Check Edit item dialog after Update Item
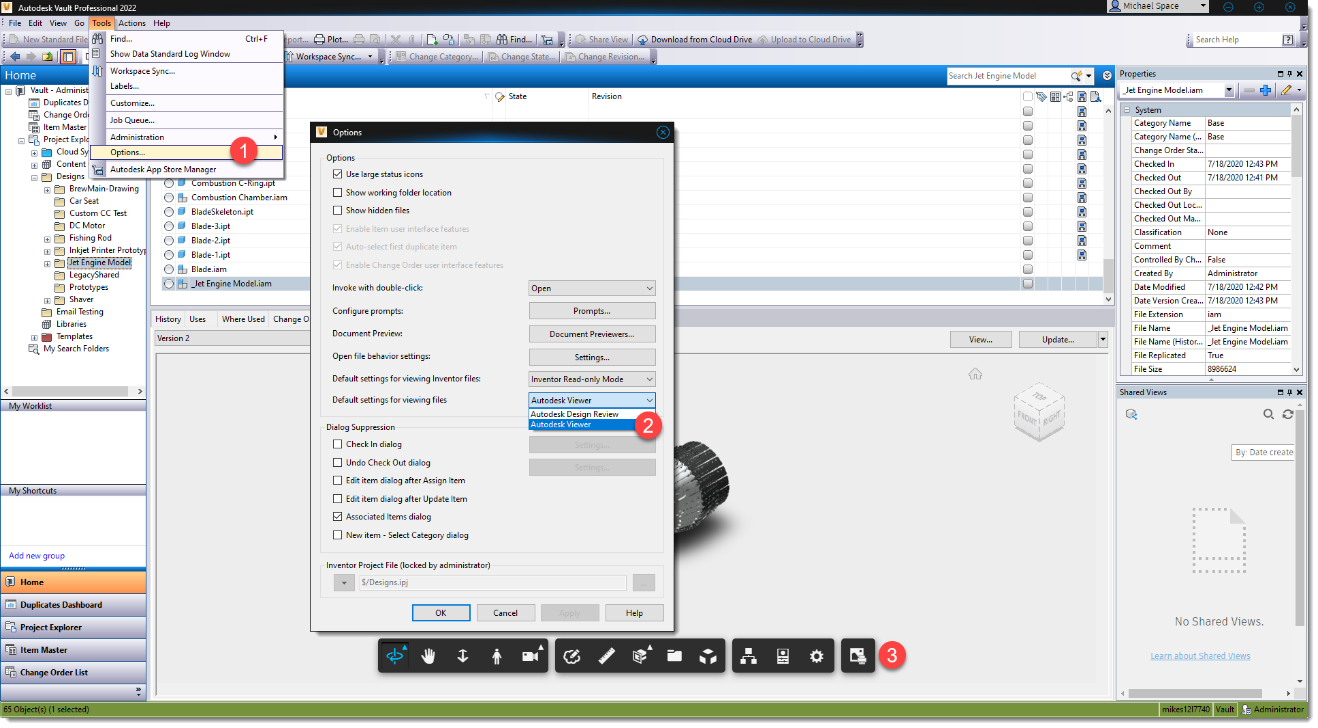This screenshot has width=1318, height=728. point(338,498)
